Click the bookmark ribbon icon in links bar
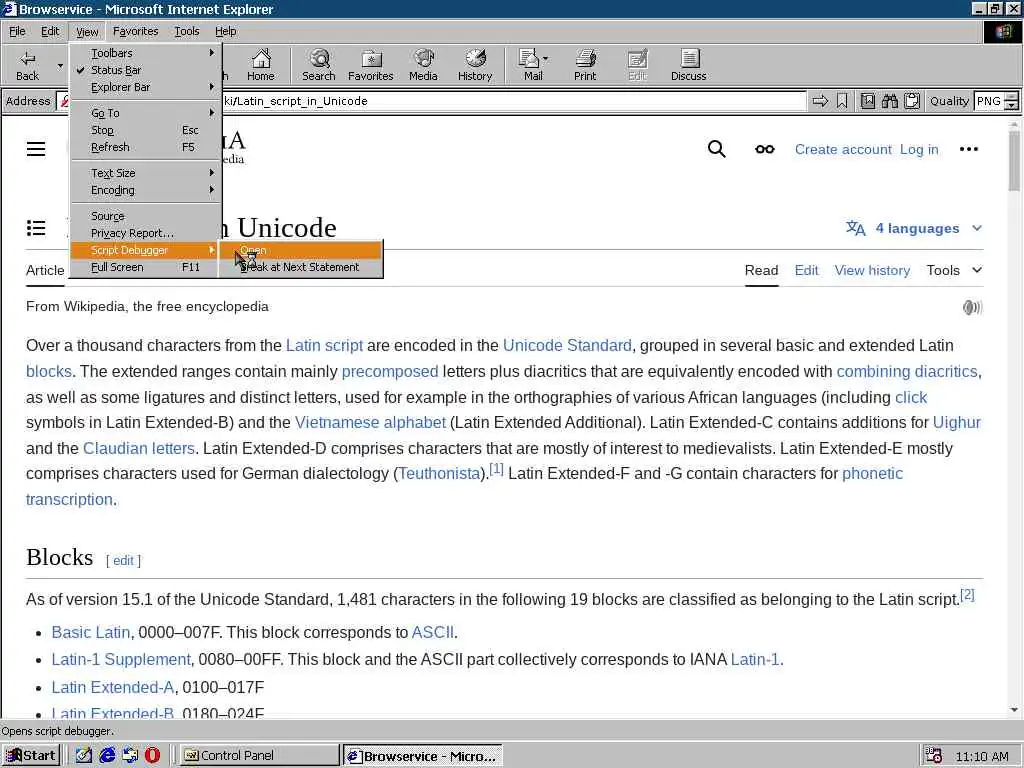 842,101
